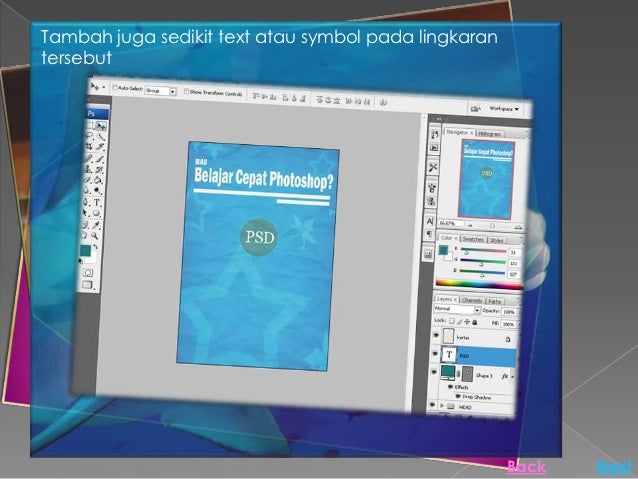Click foreground color swatch in toolbox

point(85,250)
